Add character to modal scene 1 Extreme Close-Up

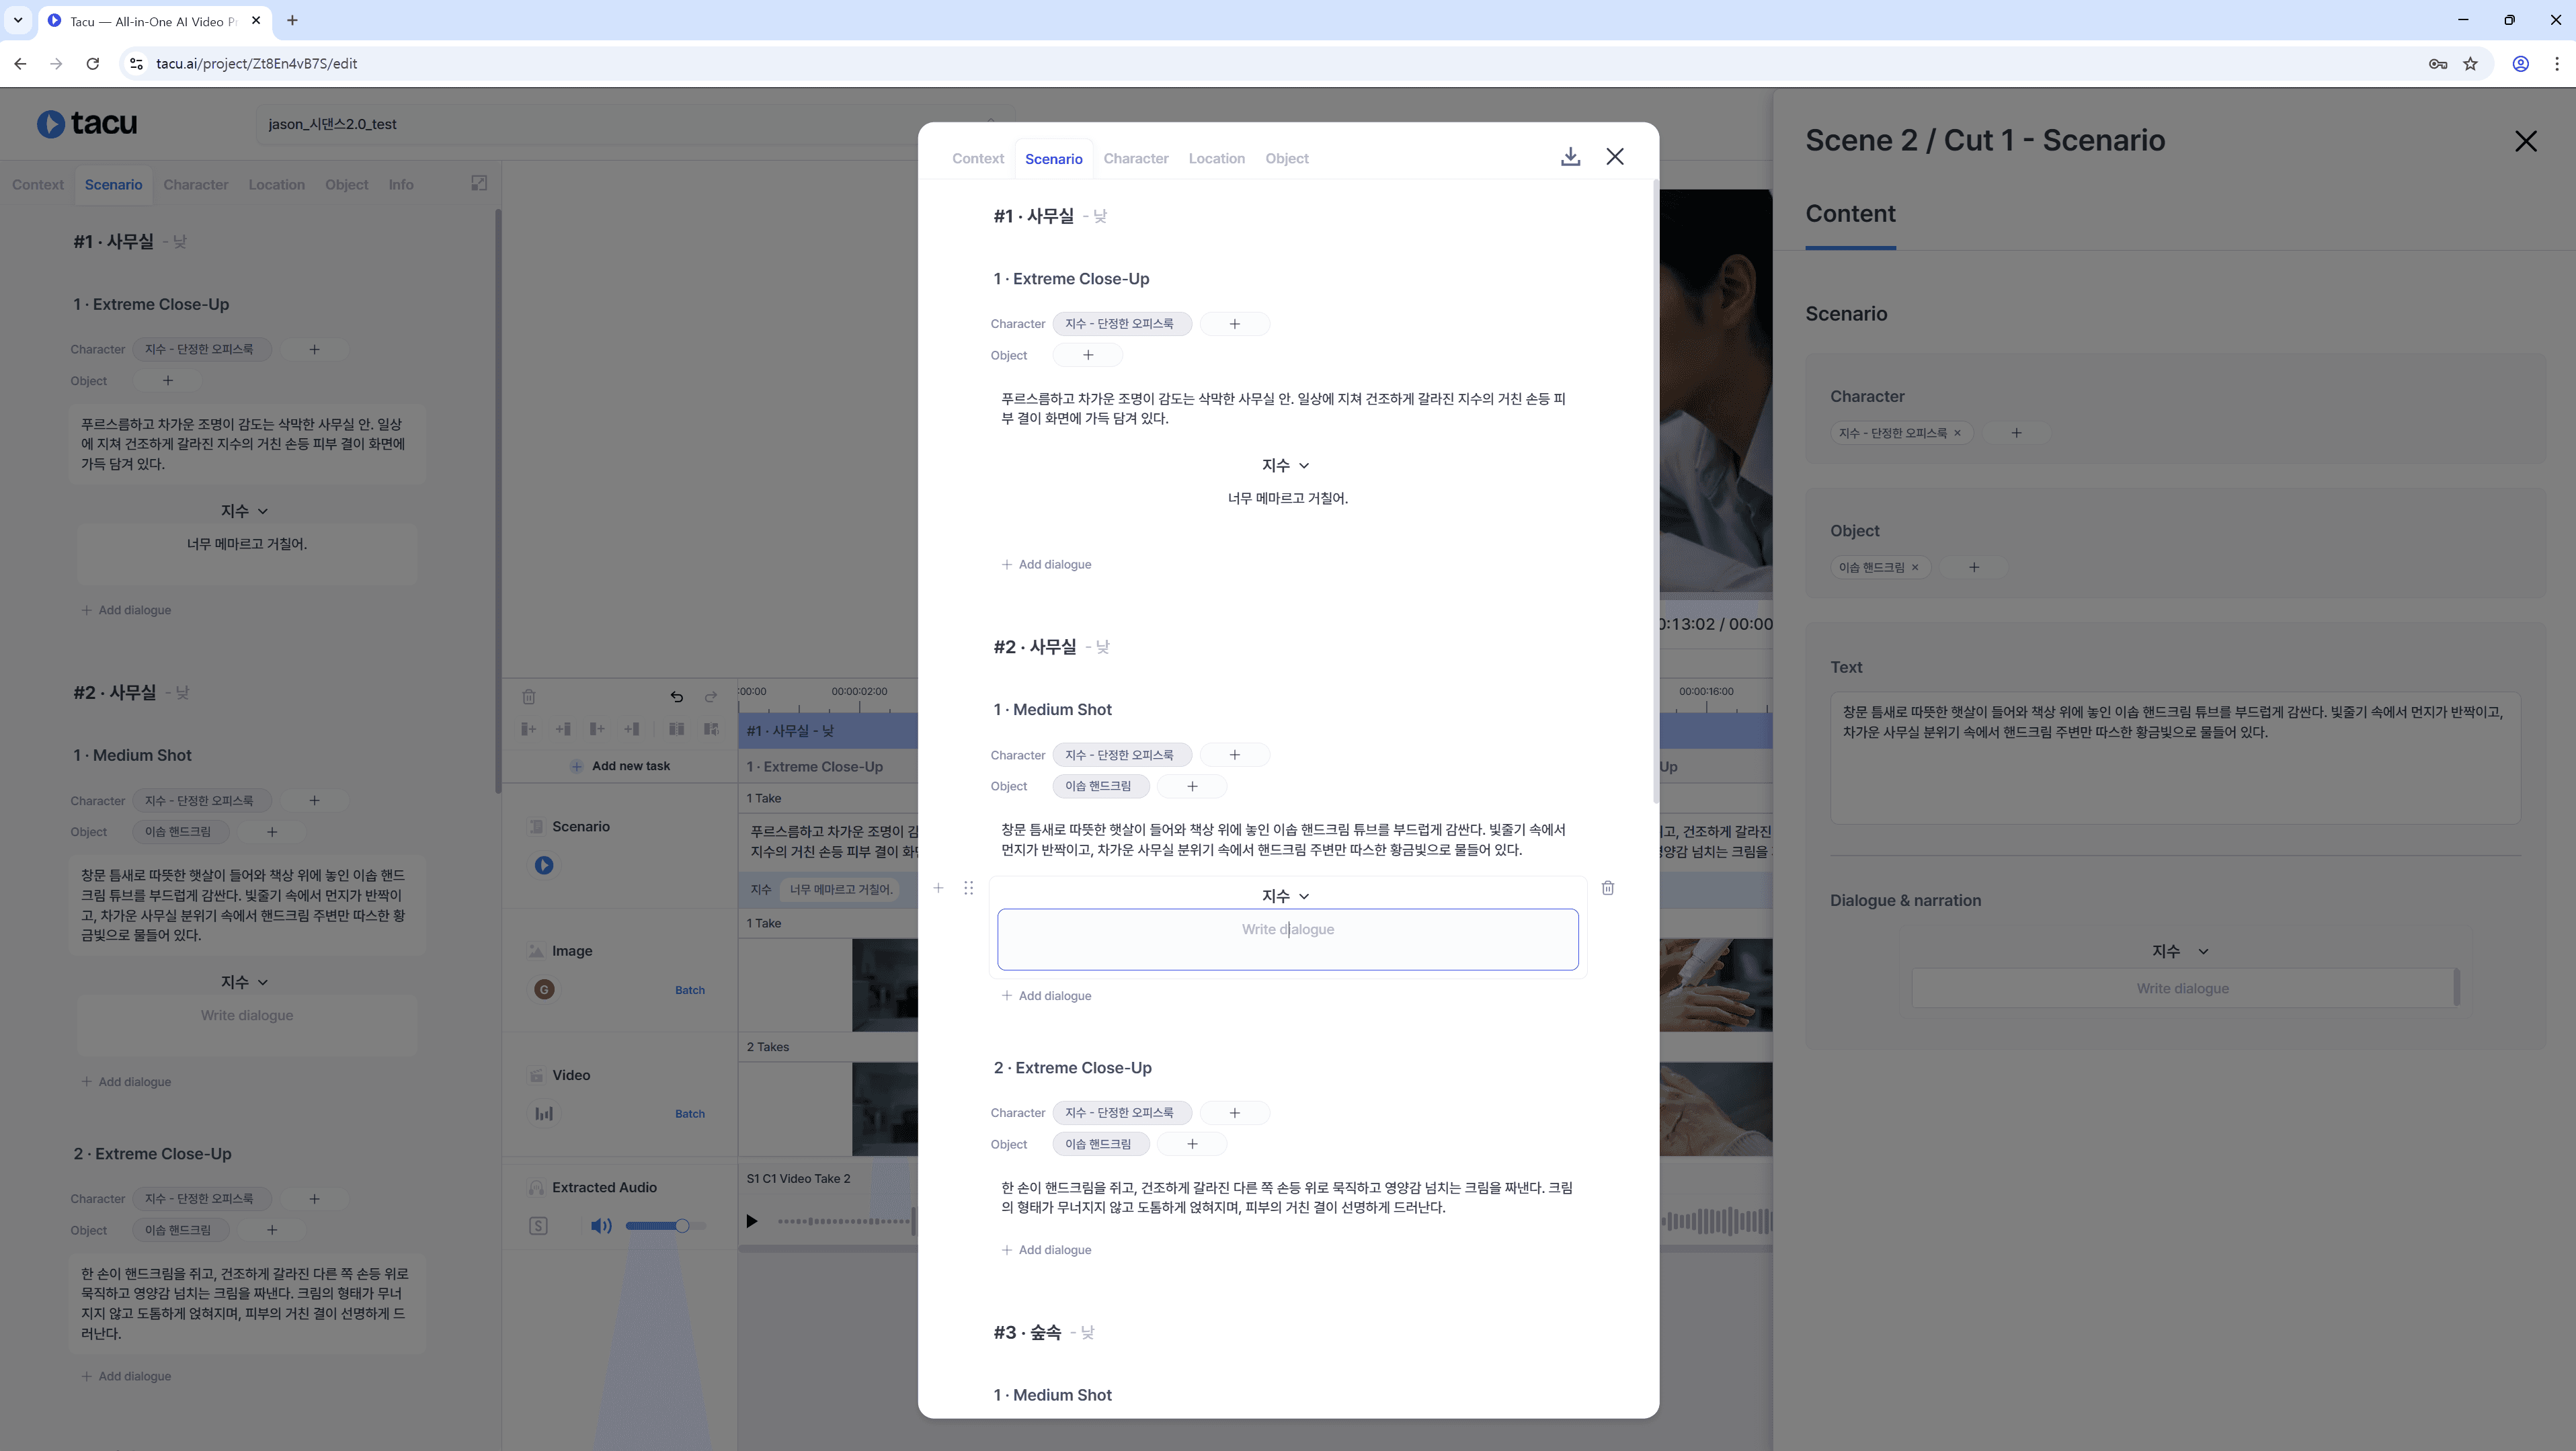pos(1235,324)
